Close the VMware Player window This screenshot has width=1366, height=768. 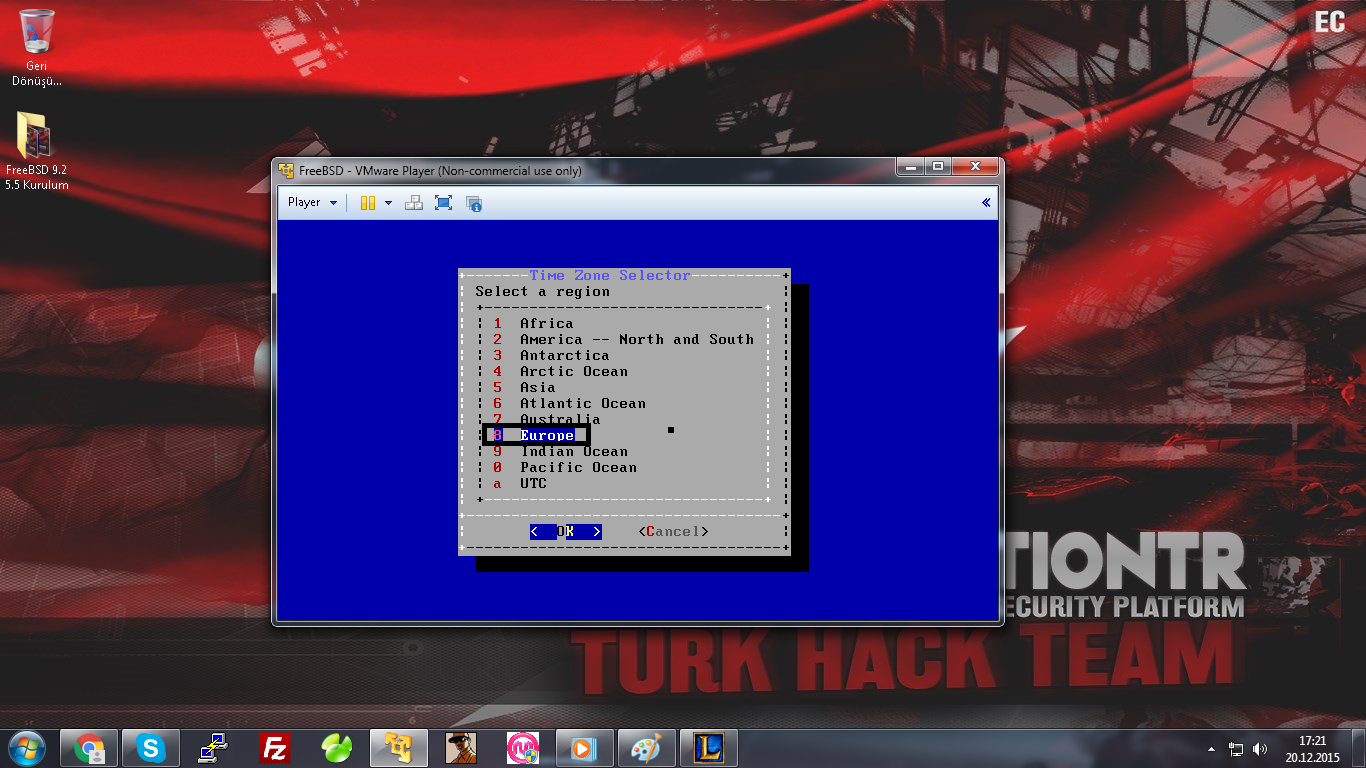click(x=975, y=167)
